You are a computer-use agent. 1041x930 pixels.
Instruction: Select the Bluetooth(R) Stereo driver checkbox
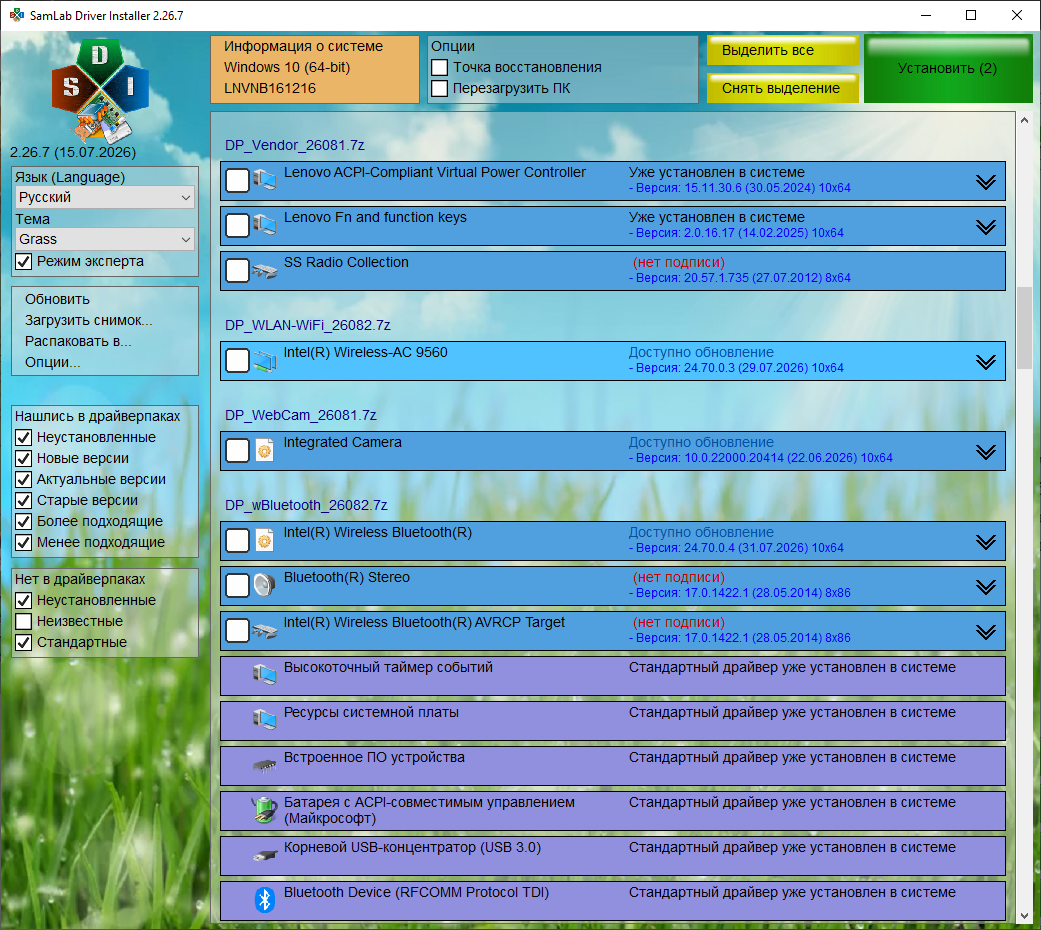(238, 585)
